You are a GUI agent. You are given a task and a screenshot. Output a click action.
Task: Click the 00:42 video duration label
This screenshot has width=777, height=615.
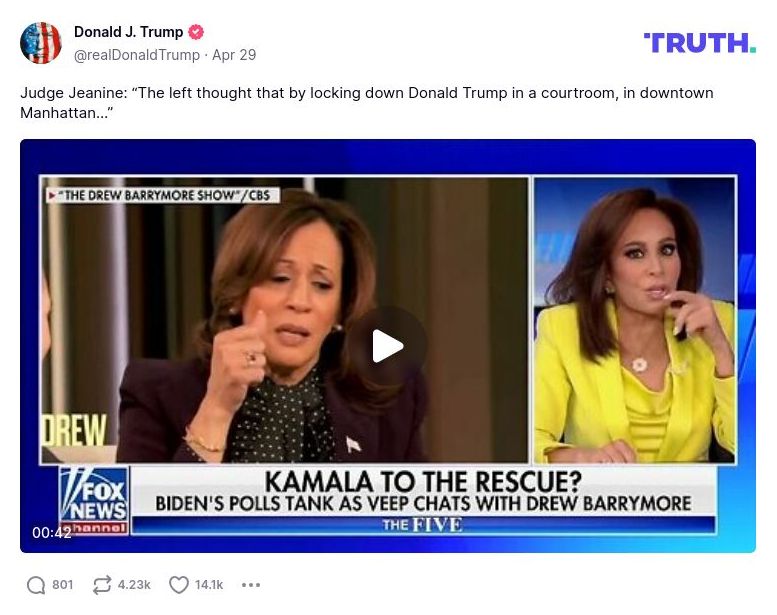coord(52,532)
